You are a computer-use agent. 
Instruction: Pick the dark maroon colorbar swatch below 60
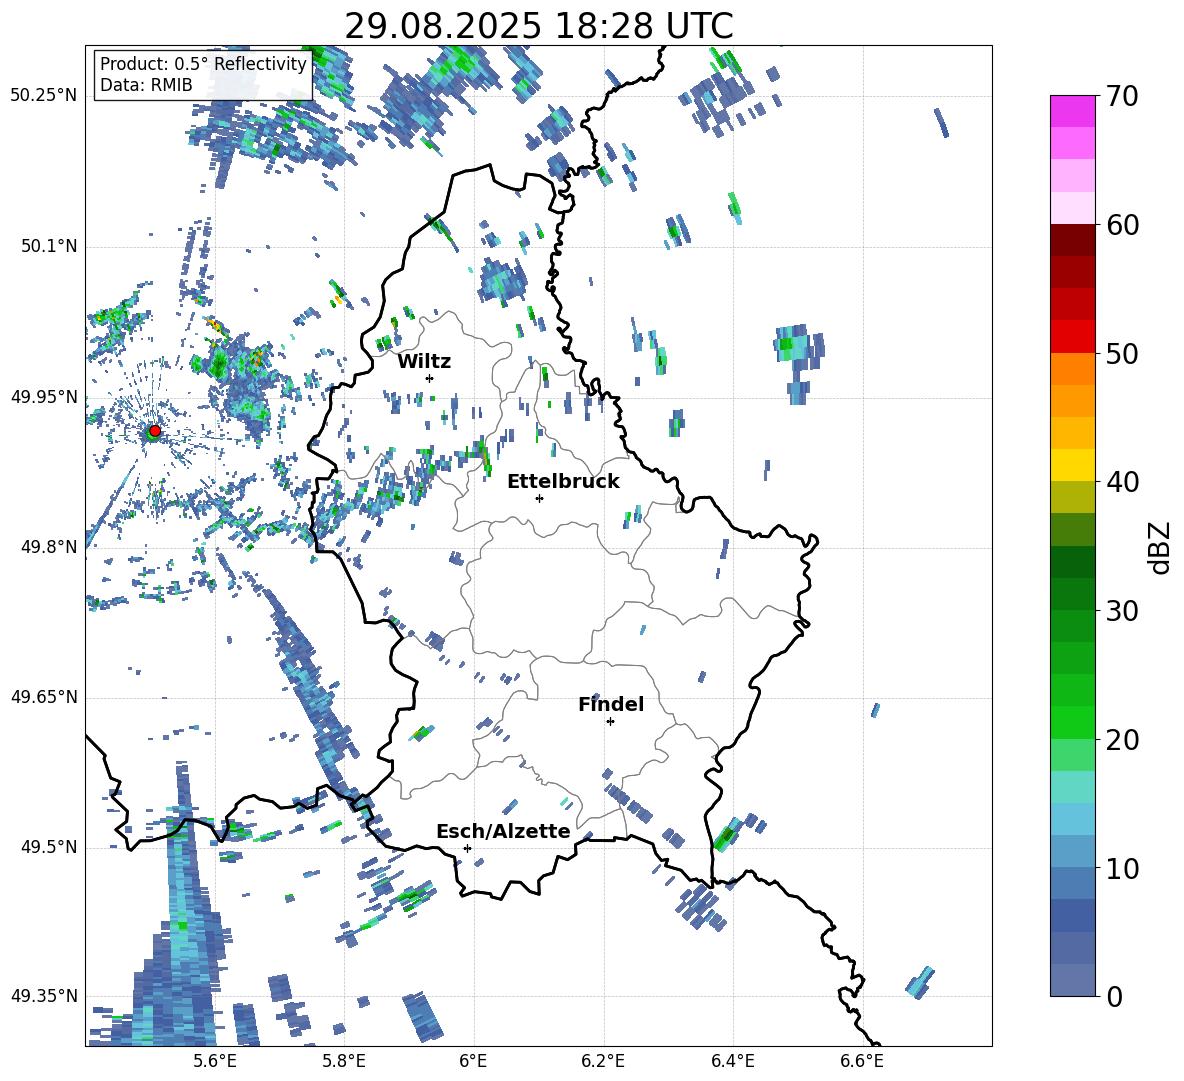click(x=1072, y=240)
